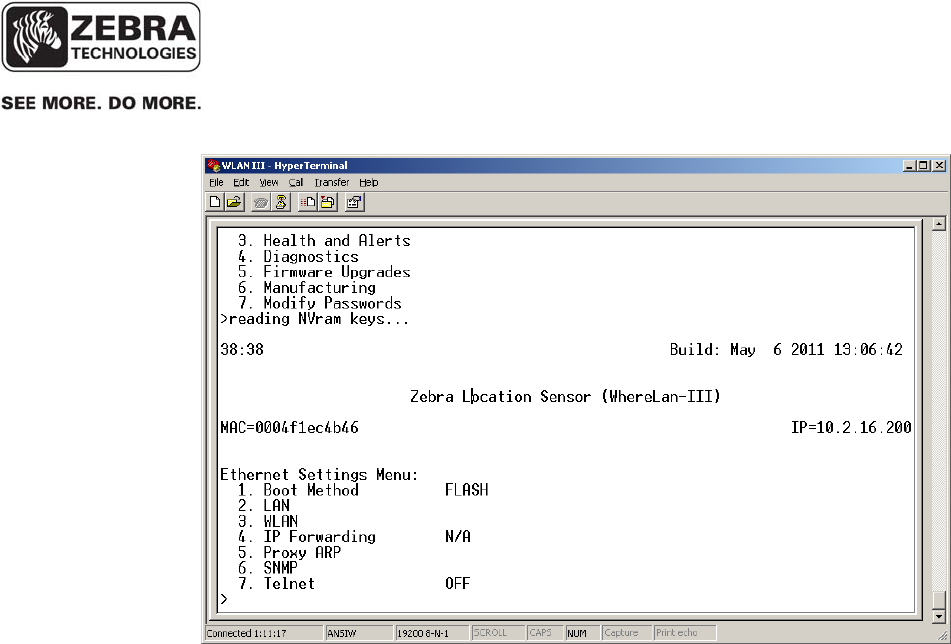Click the '38:38' text in terminal

pyautogui.click(x=241, y=350)
